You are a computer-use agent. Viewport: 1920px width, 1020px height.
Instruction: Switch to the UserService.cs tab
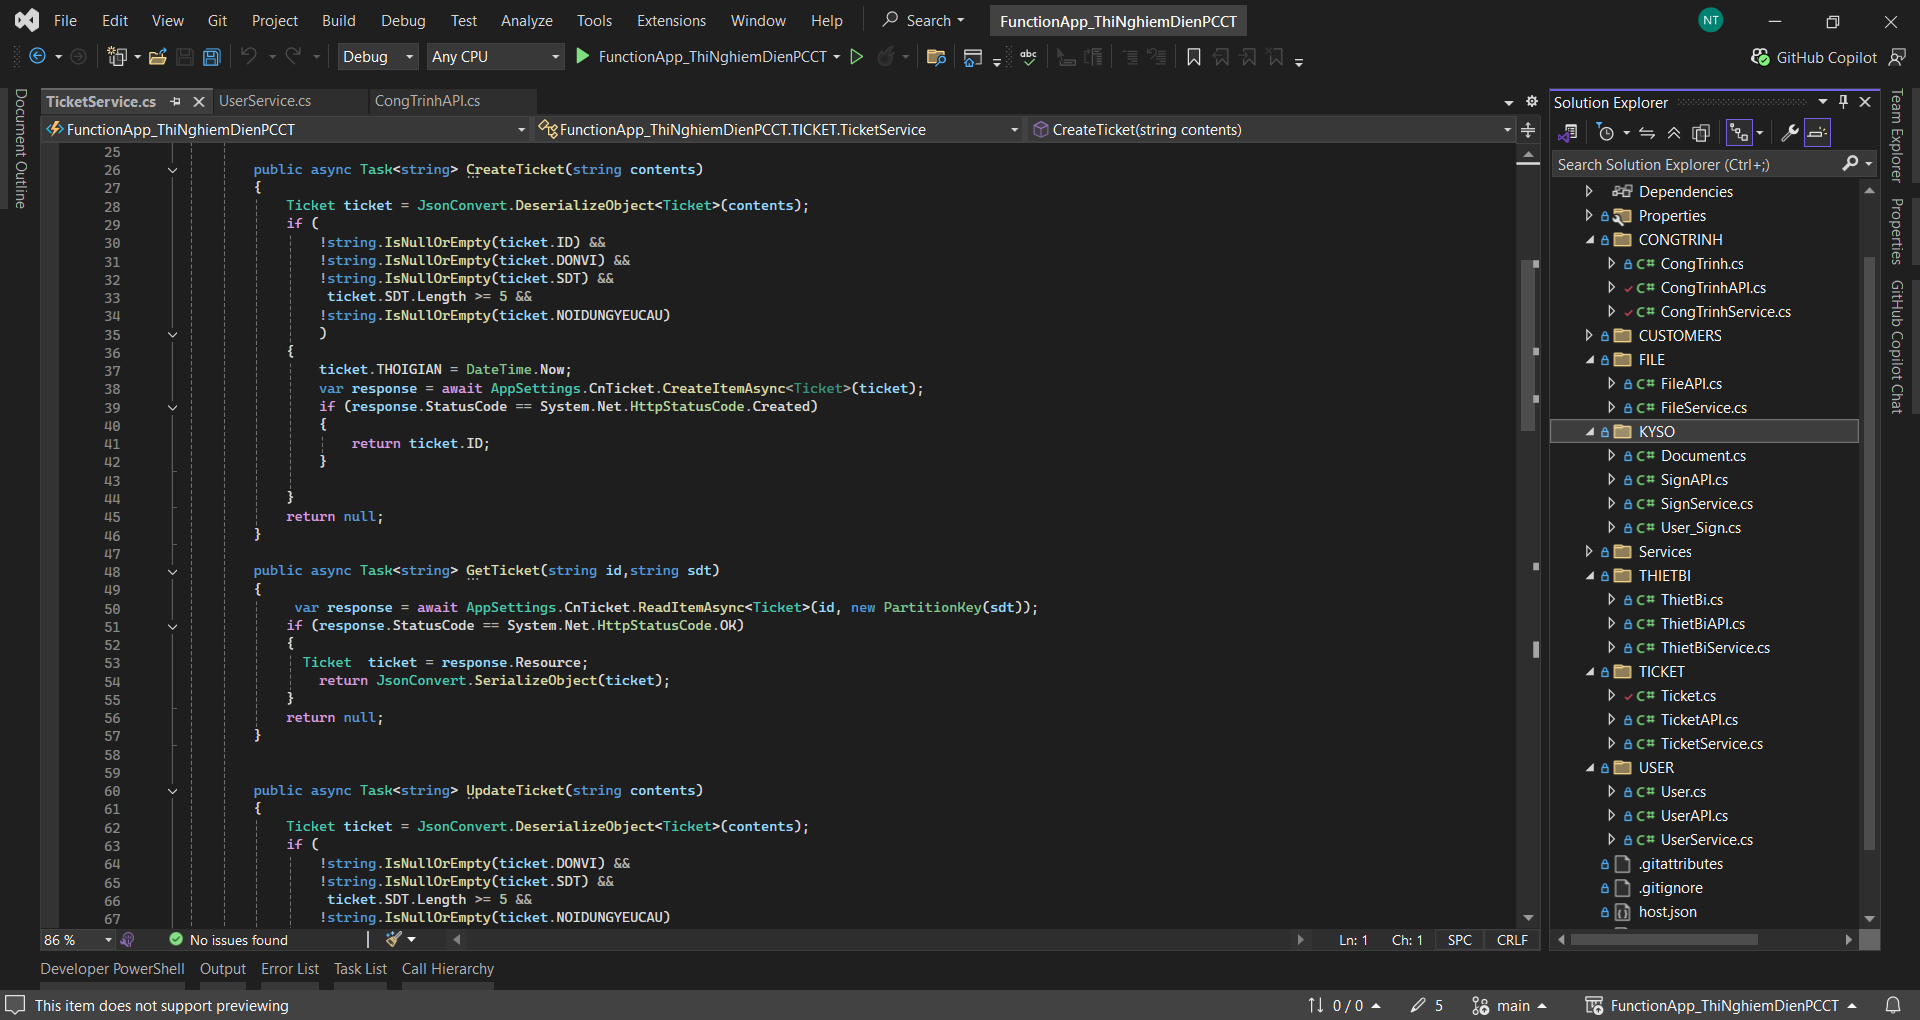point(264,101)
